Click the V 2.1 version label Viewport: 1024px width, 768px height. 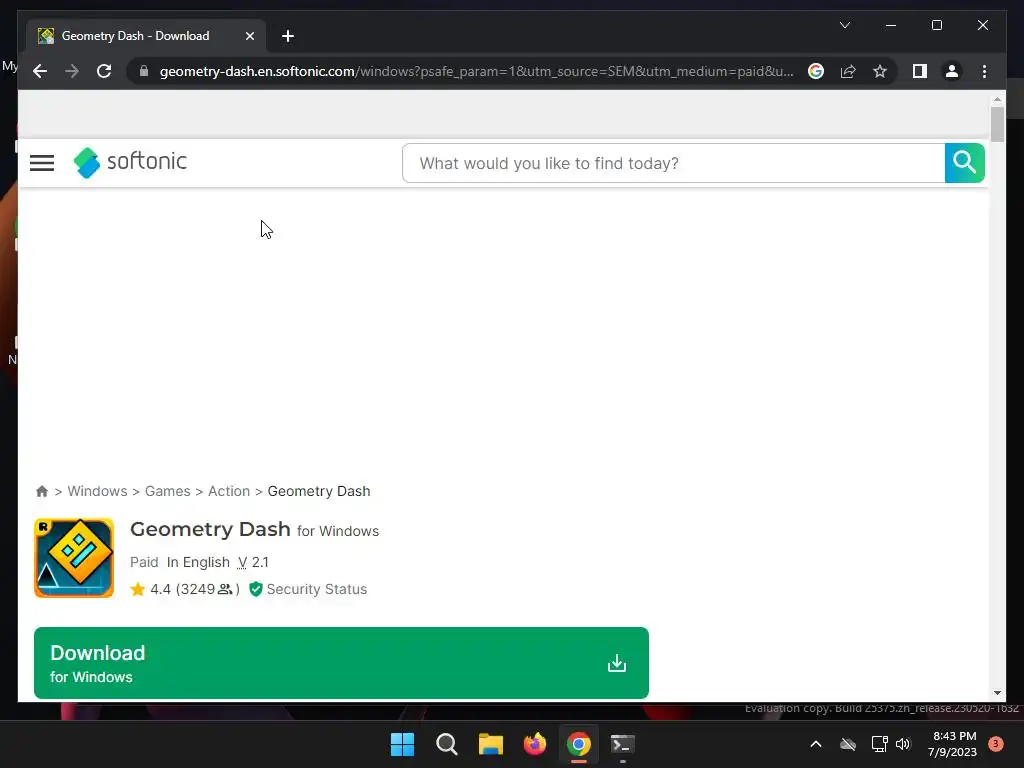(253, 562)
